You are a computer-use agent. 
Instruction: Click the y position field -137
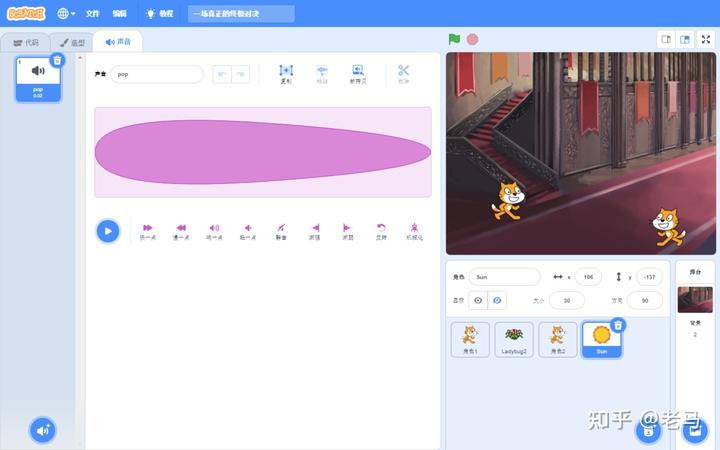pyautogui.click(x=649, y=277)
